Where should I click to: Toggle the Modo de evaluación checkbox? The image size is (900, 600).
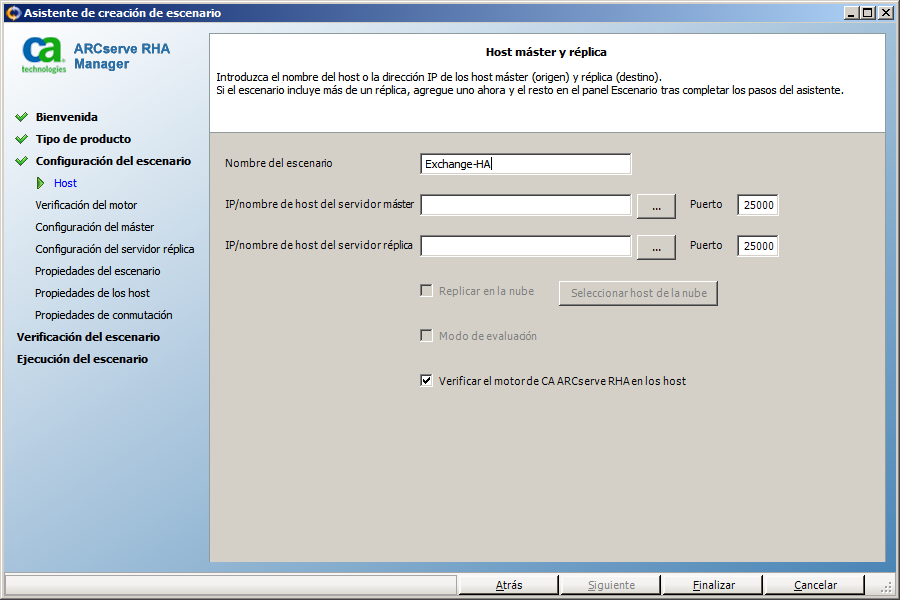[426, 335]
